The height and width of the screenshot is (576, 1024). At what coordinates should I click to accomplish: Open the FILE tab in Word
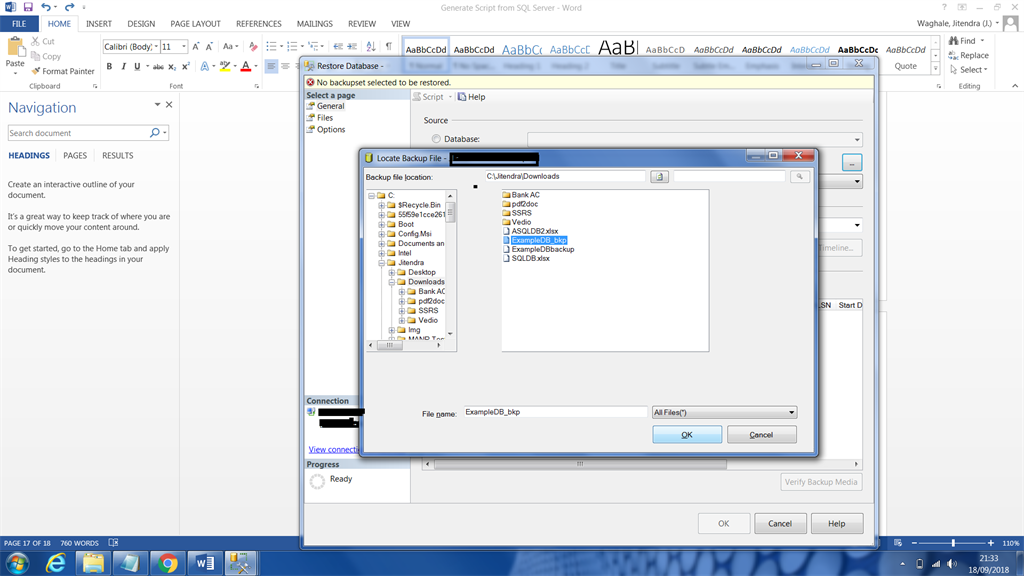tap(19, 24)
